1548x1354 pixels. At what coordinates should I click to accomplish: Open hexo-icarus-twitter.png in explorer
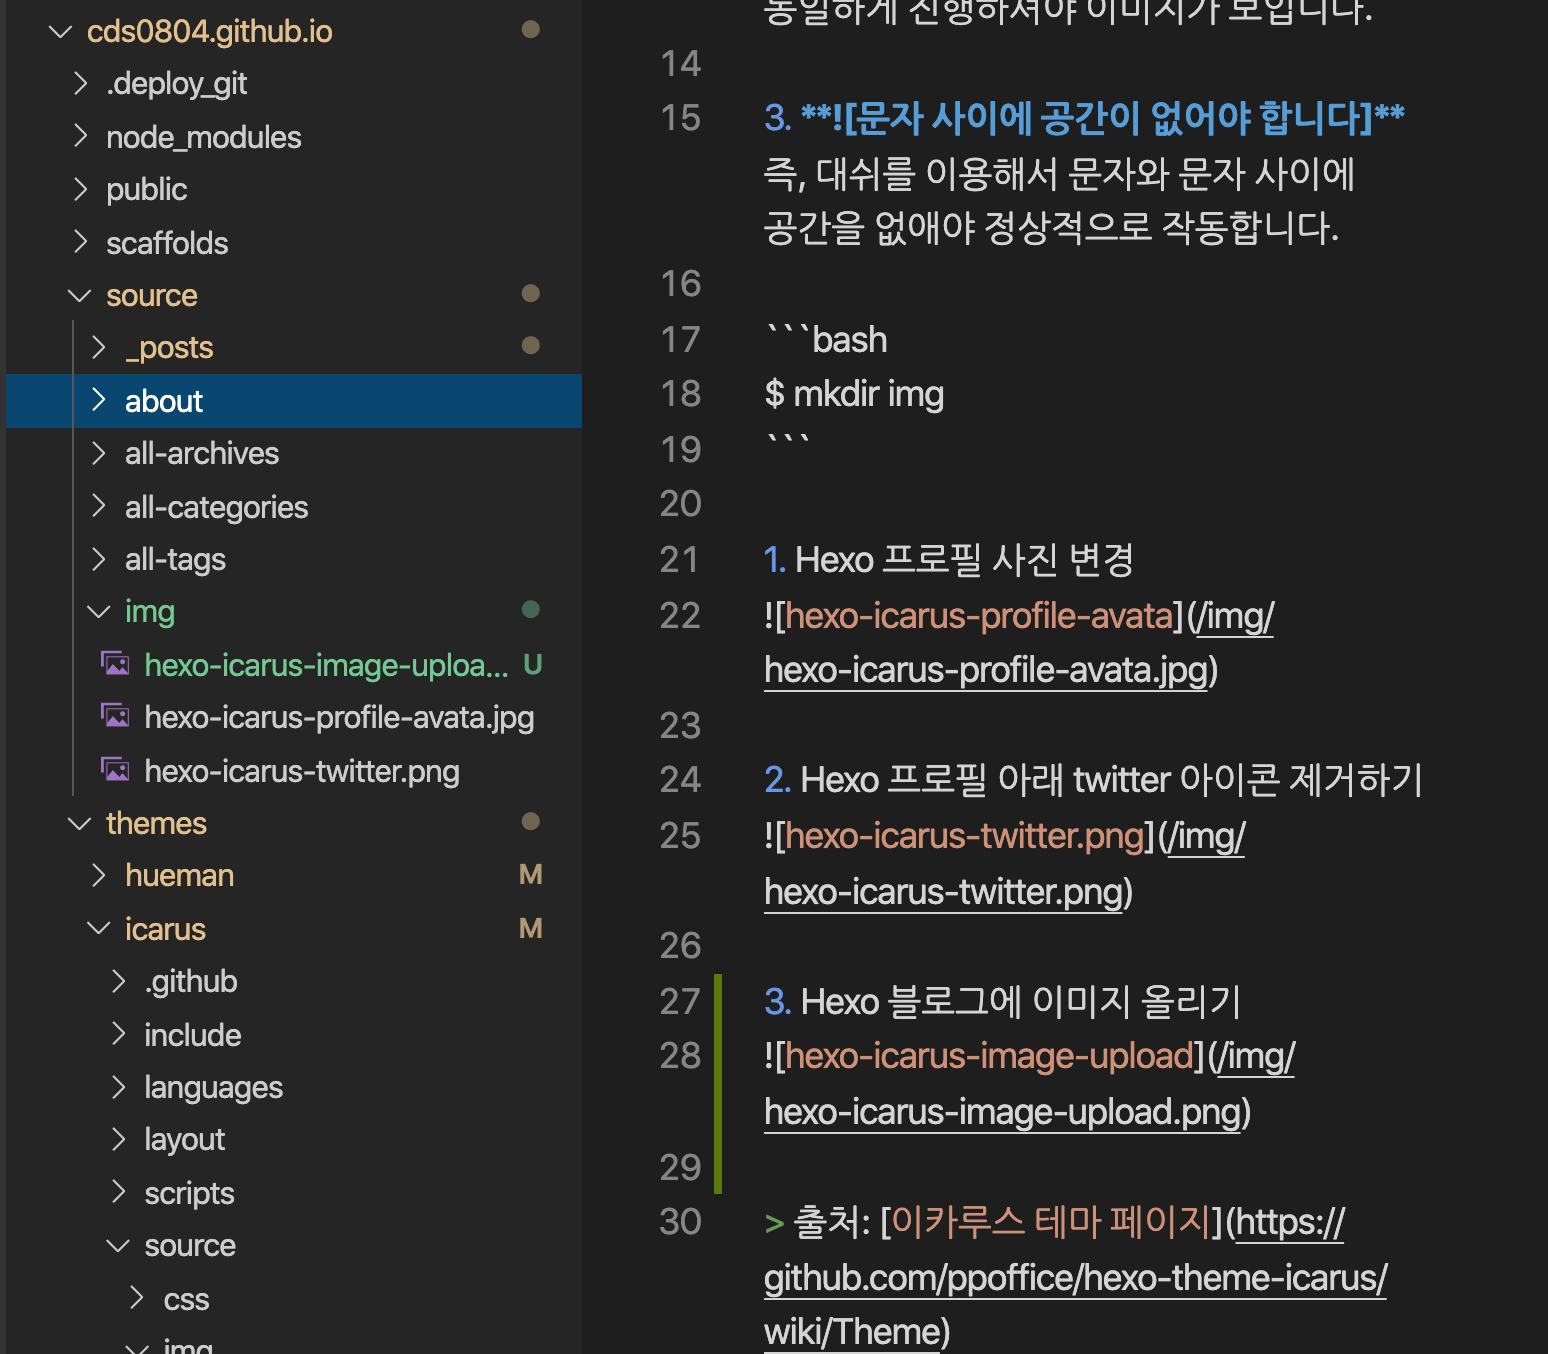point(302,771)
